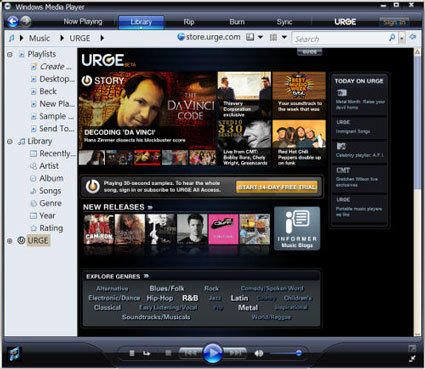Viewport: 425px width, 369px height.
Task: Open the Burn tab
Action: pyautogui.click(x=237, y=22)
